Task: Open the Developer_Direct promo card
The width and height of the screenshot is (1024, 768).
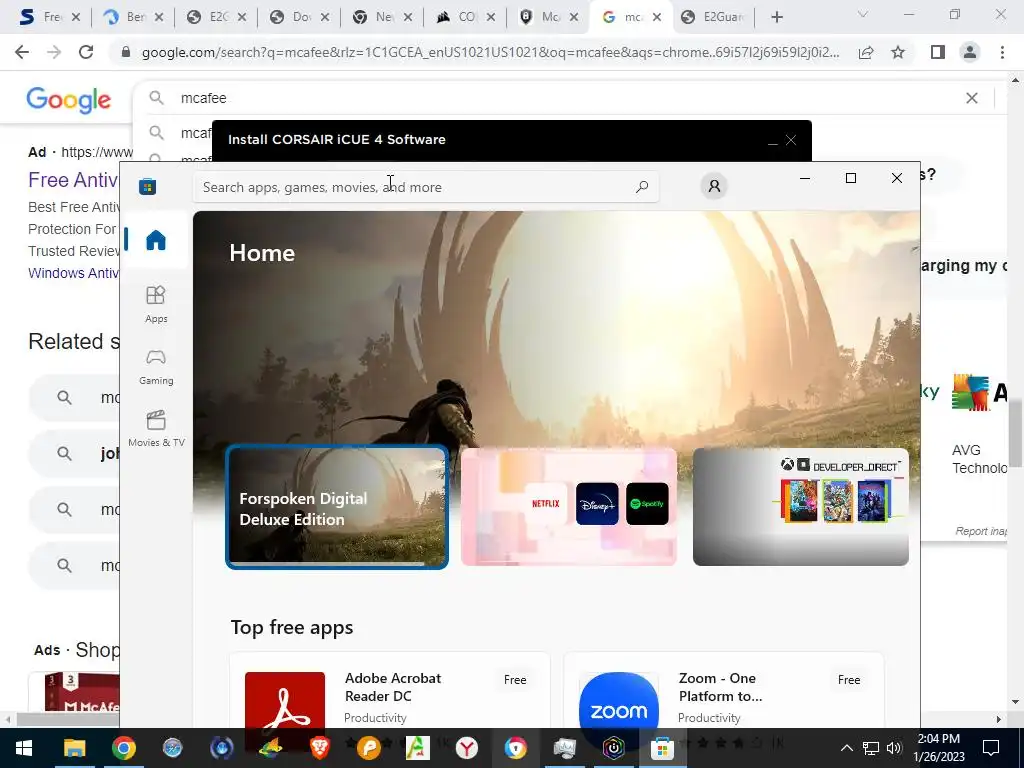Action: click(x=801, y=507)
